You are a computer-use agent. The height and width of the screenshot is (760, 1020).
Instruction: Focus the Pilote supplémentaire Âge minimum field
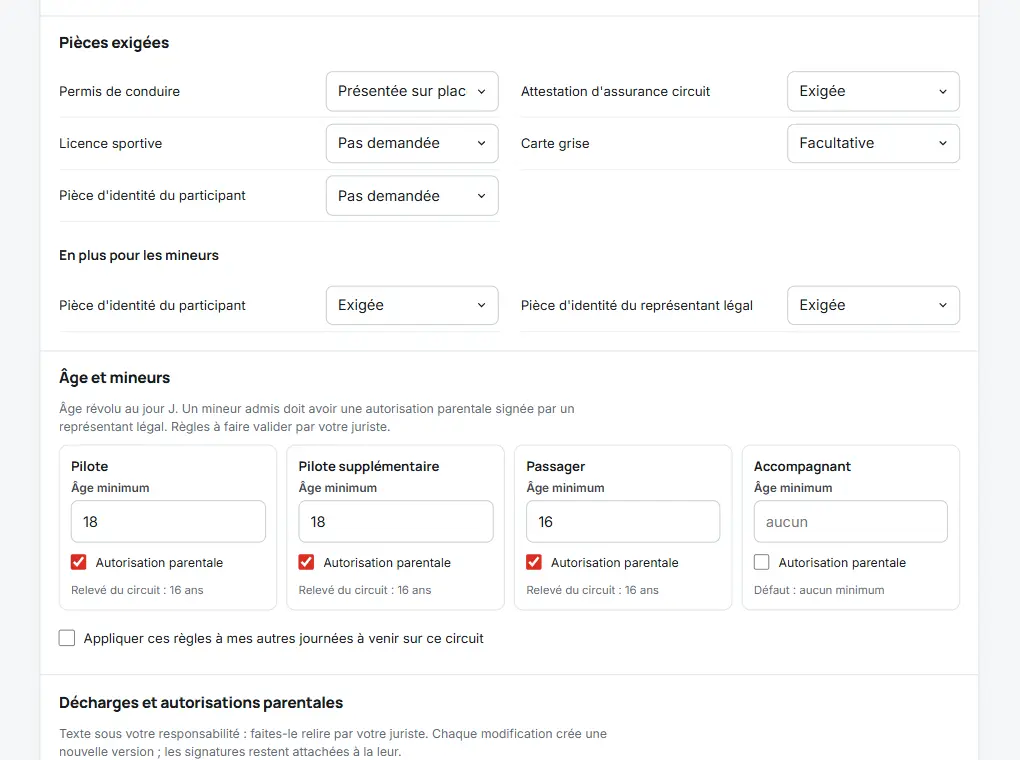[396, 521]
